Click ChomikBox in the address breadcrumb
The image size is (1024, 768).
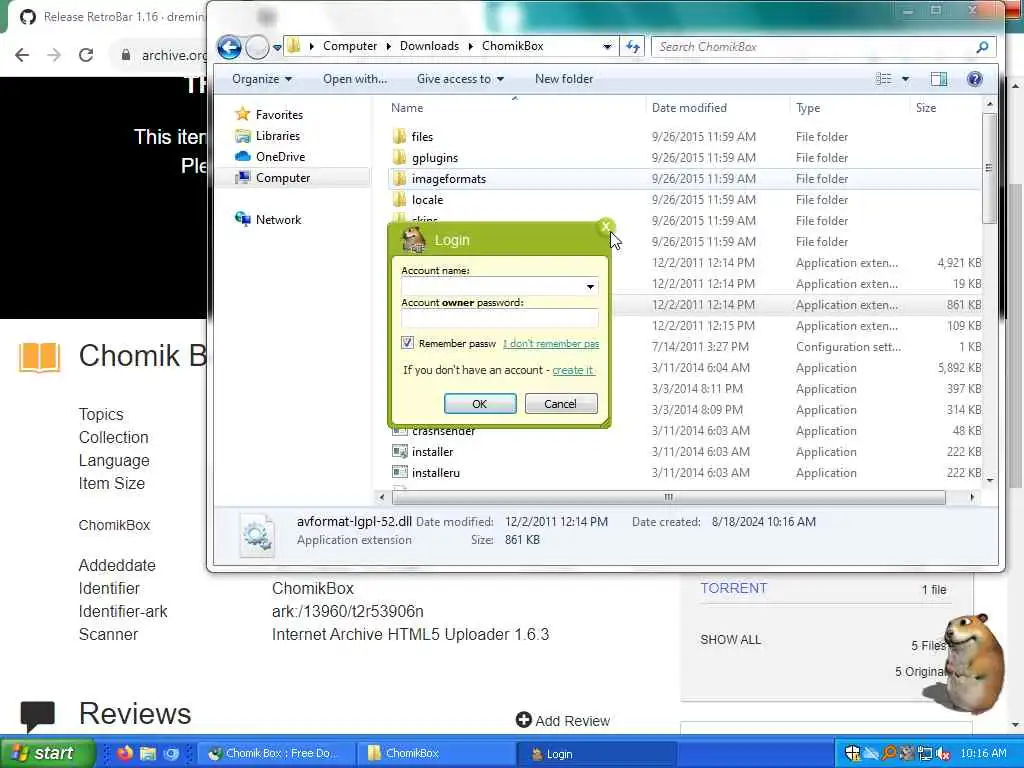pos(512,46)
